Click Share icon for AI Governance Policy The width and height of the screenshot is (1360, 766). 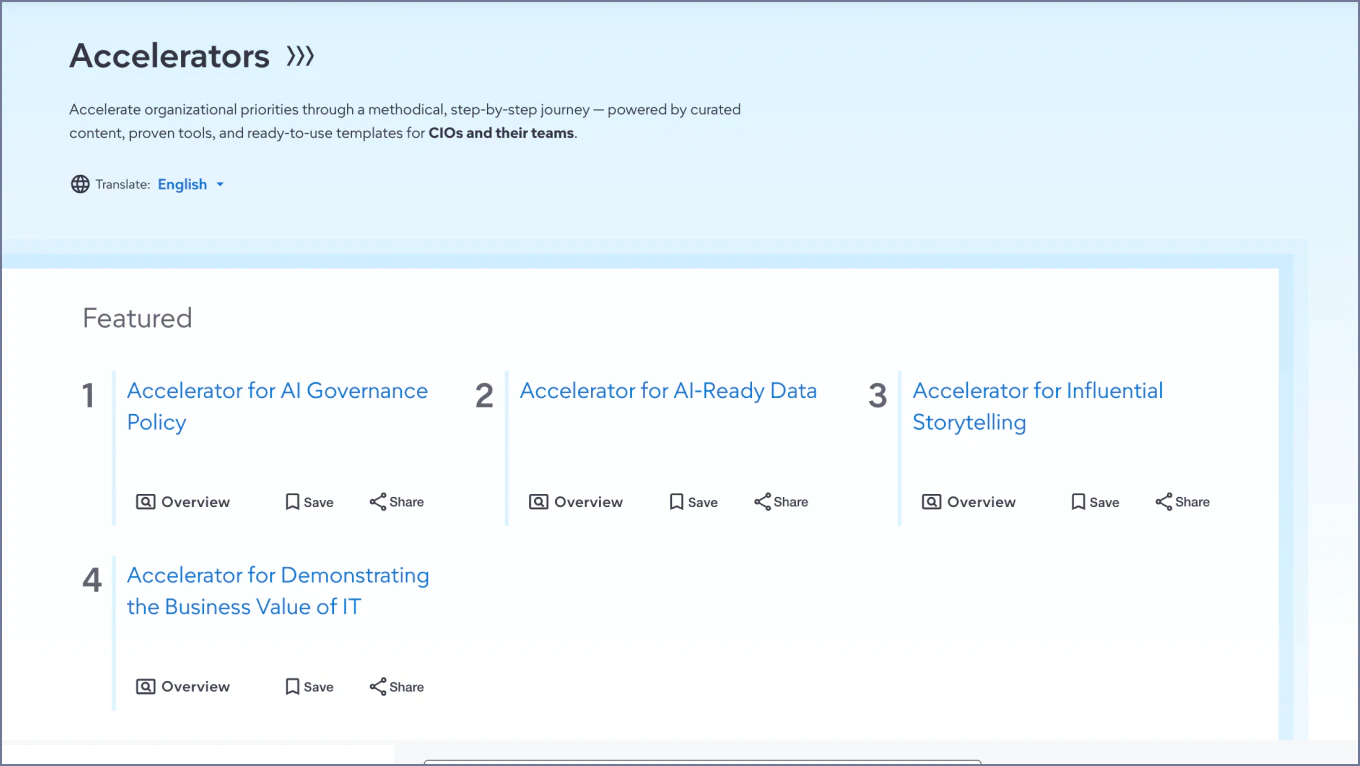(x=378, y=502)
